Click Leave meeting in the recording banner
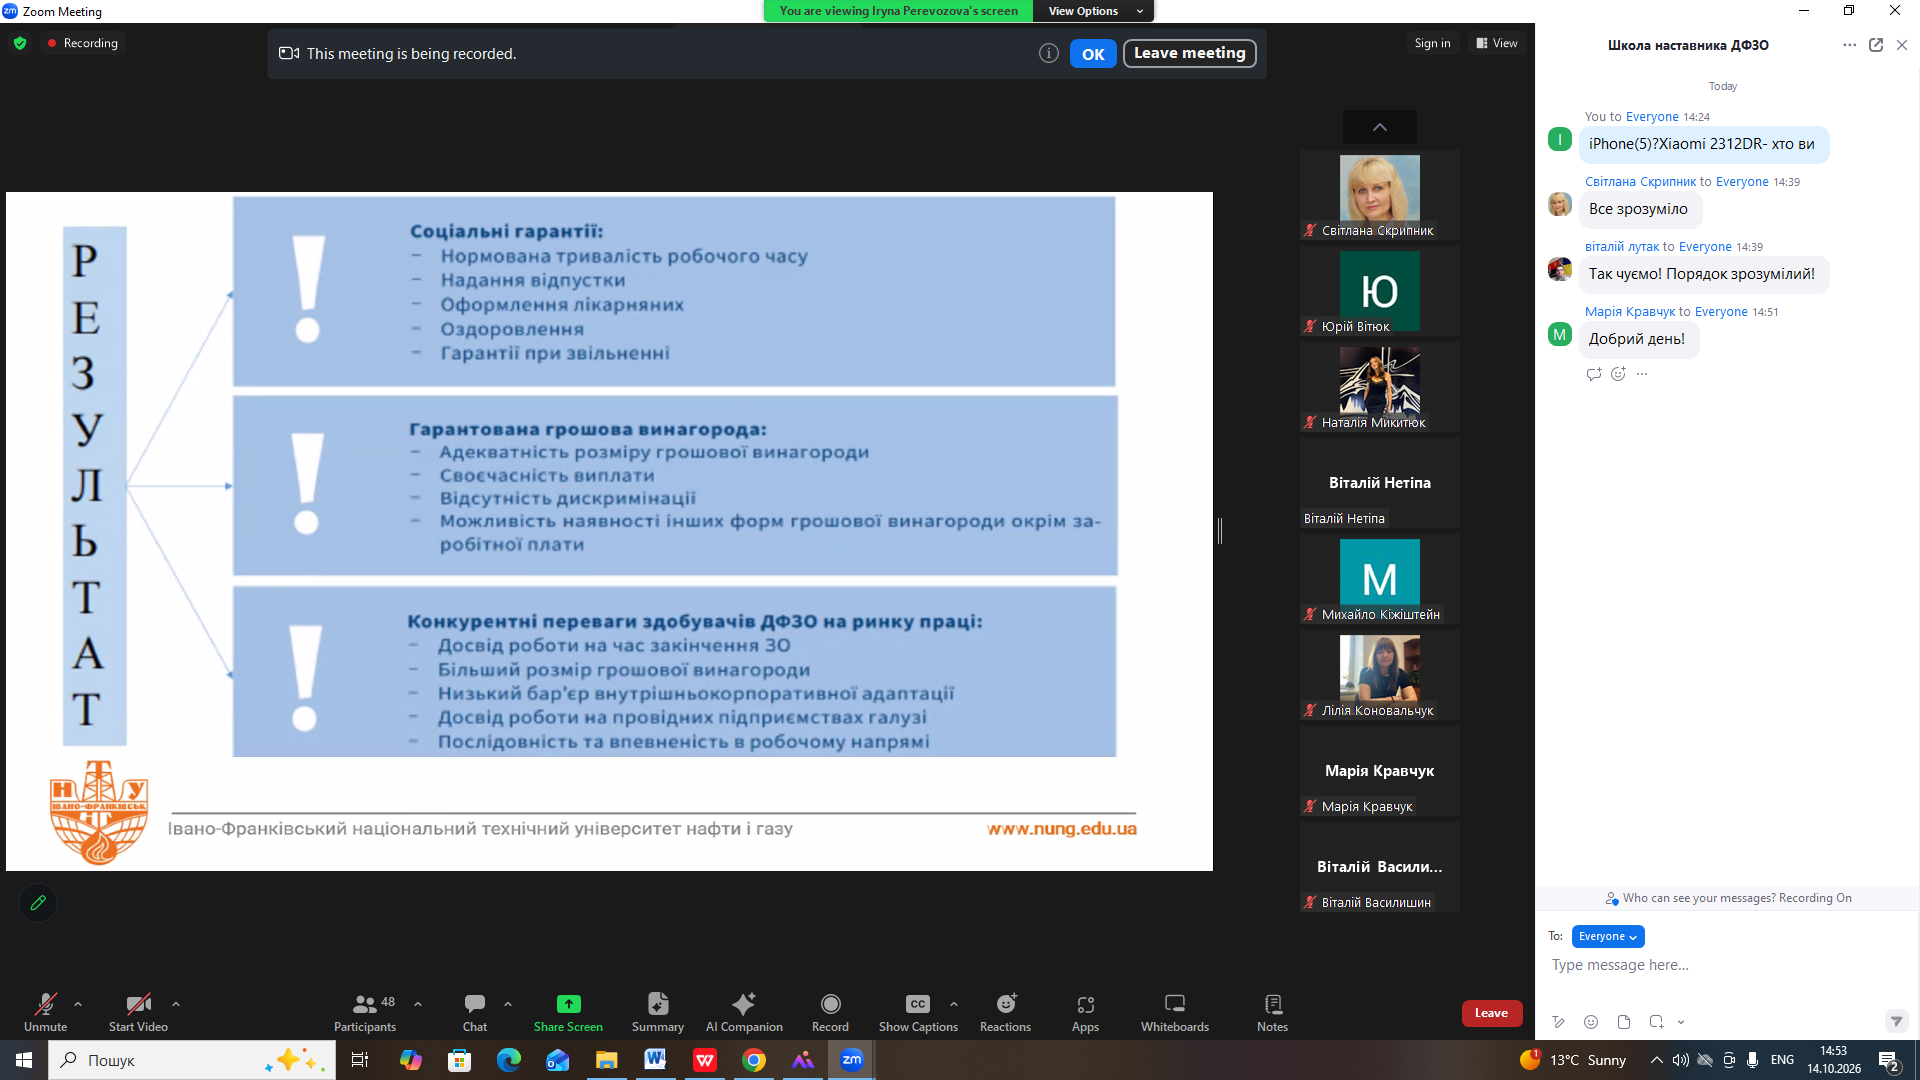 coord(1189,53)
